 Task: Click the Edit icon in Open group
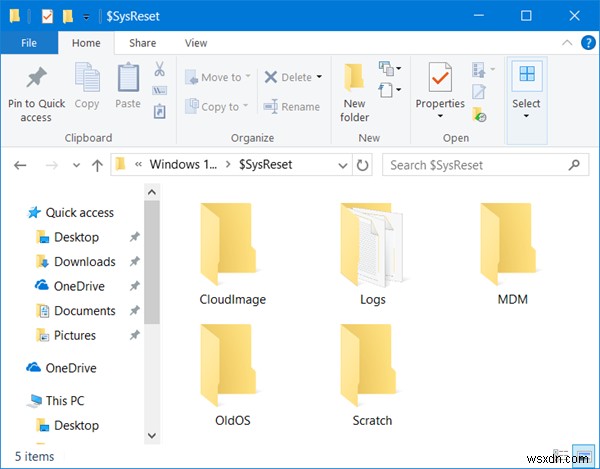(x=479, y=92)
